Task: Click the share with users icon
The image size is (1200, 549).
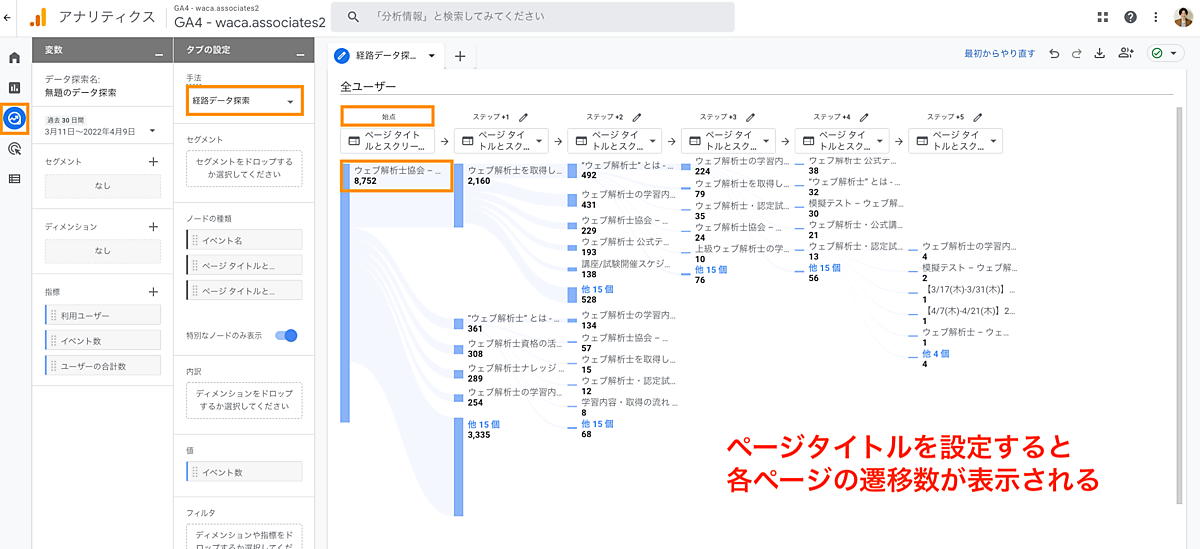Action: pos(1127,54)
